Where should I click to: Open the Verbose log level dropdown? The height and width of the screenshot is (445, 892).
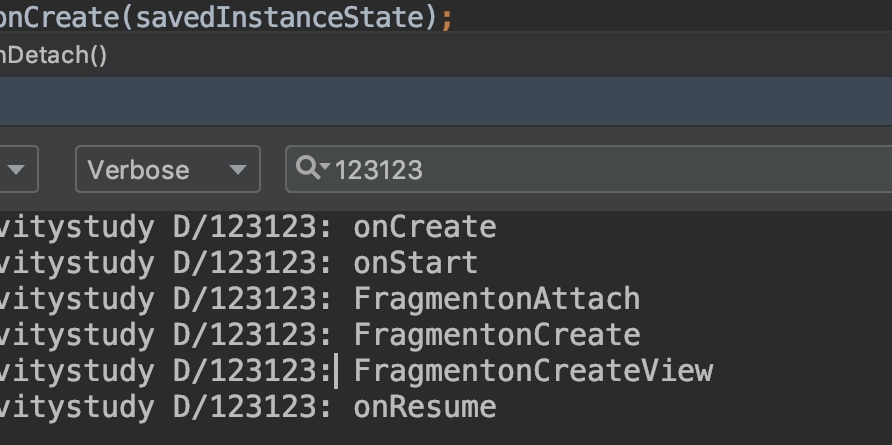coord(167,170)
